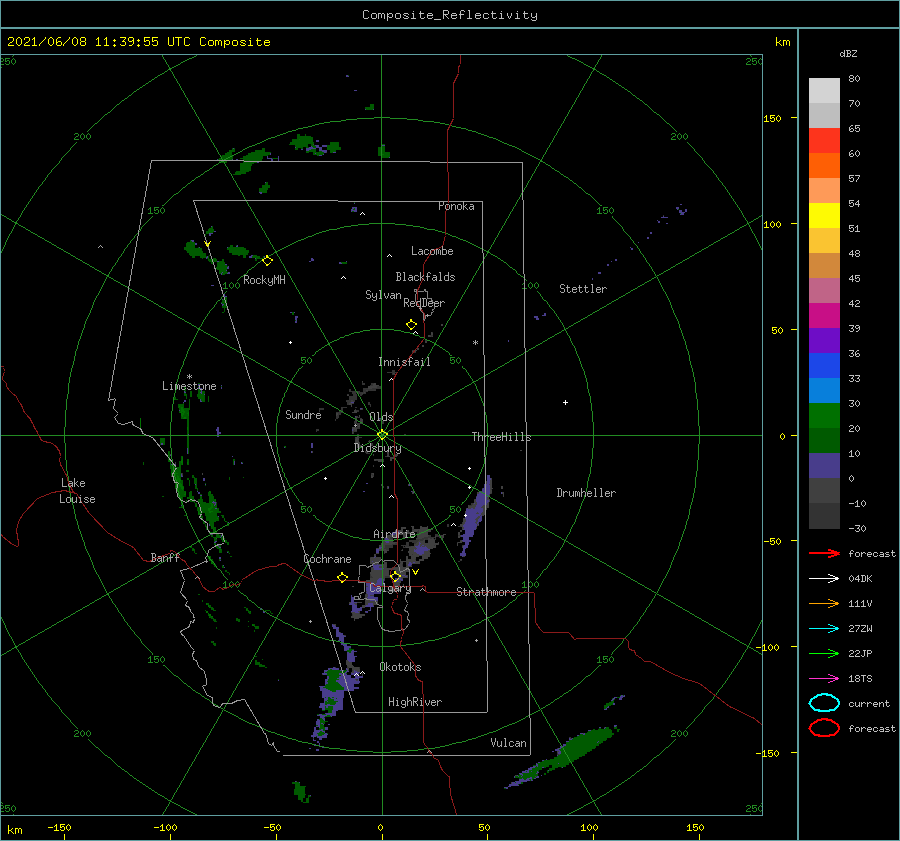
Task: Click the Ponoka city label
Action: pos(456,206)
